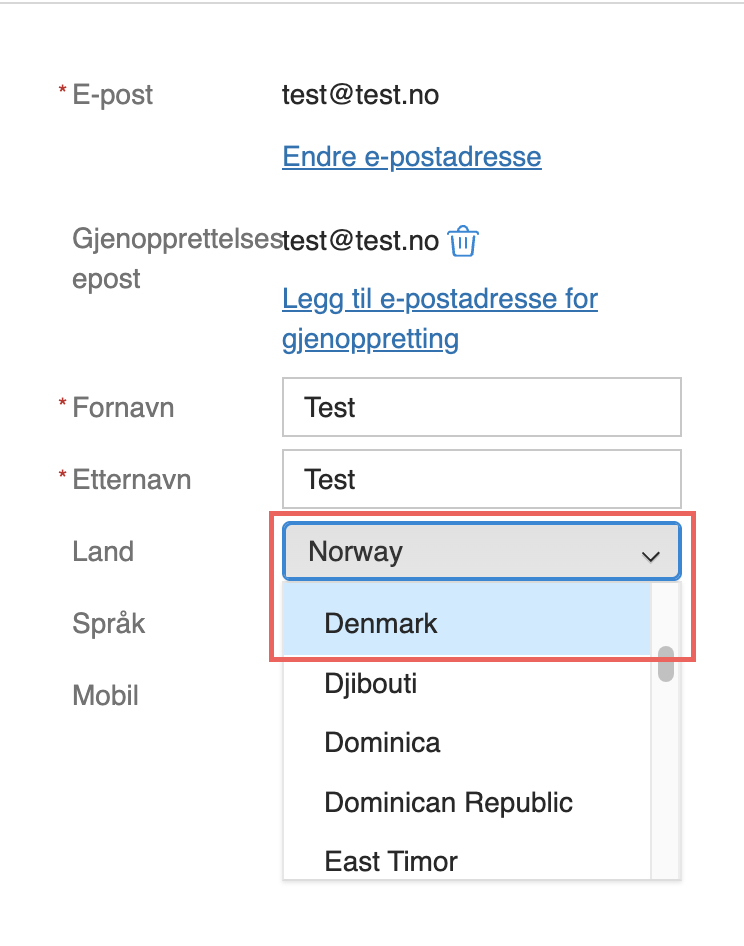The height and width of the screenshot is (946, 744).
Task: Click the Land dropdown chevron arrow
Action: [x=650, y=555]
